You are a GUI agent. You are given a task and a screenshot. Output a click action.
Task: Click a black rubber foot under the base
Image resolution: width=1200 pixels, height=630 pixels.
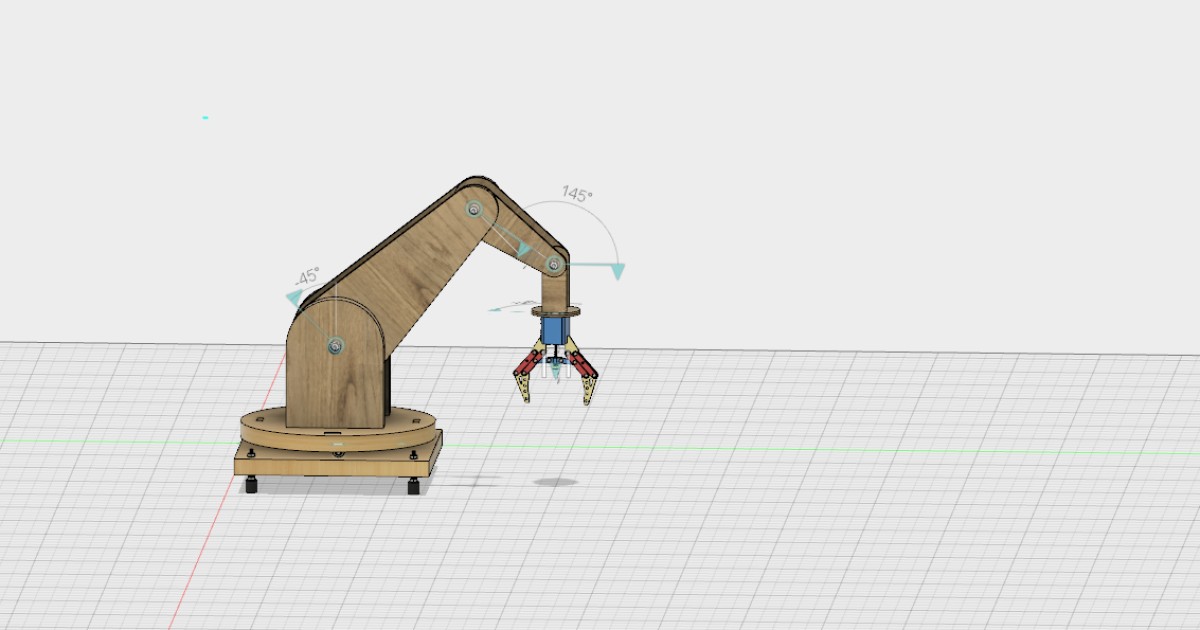coord(250,486)
